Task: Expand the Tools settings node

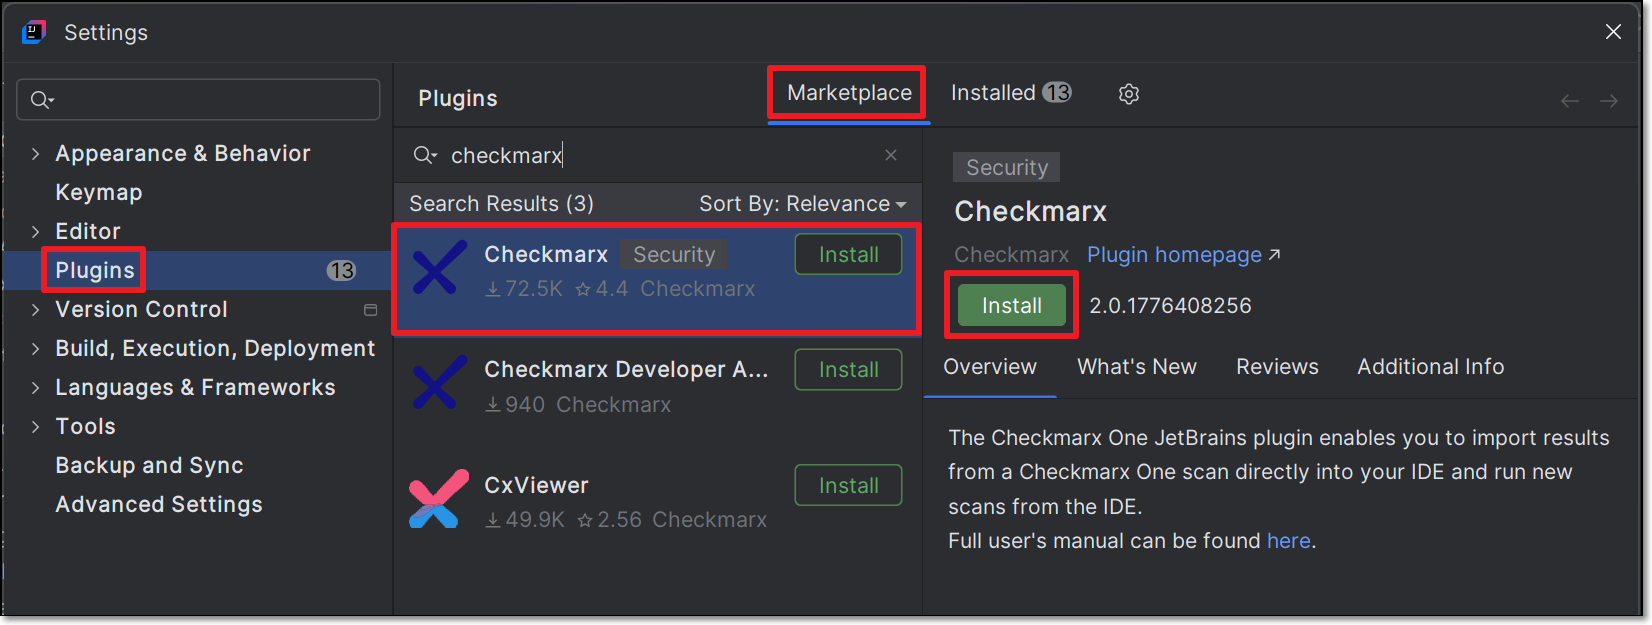Action: [x=35, y=427]
